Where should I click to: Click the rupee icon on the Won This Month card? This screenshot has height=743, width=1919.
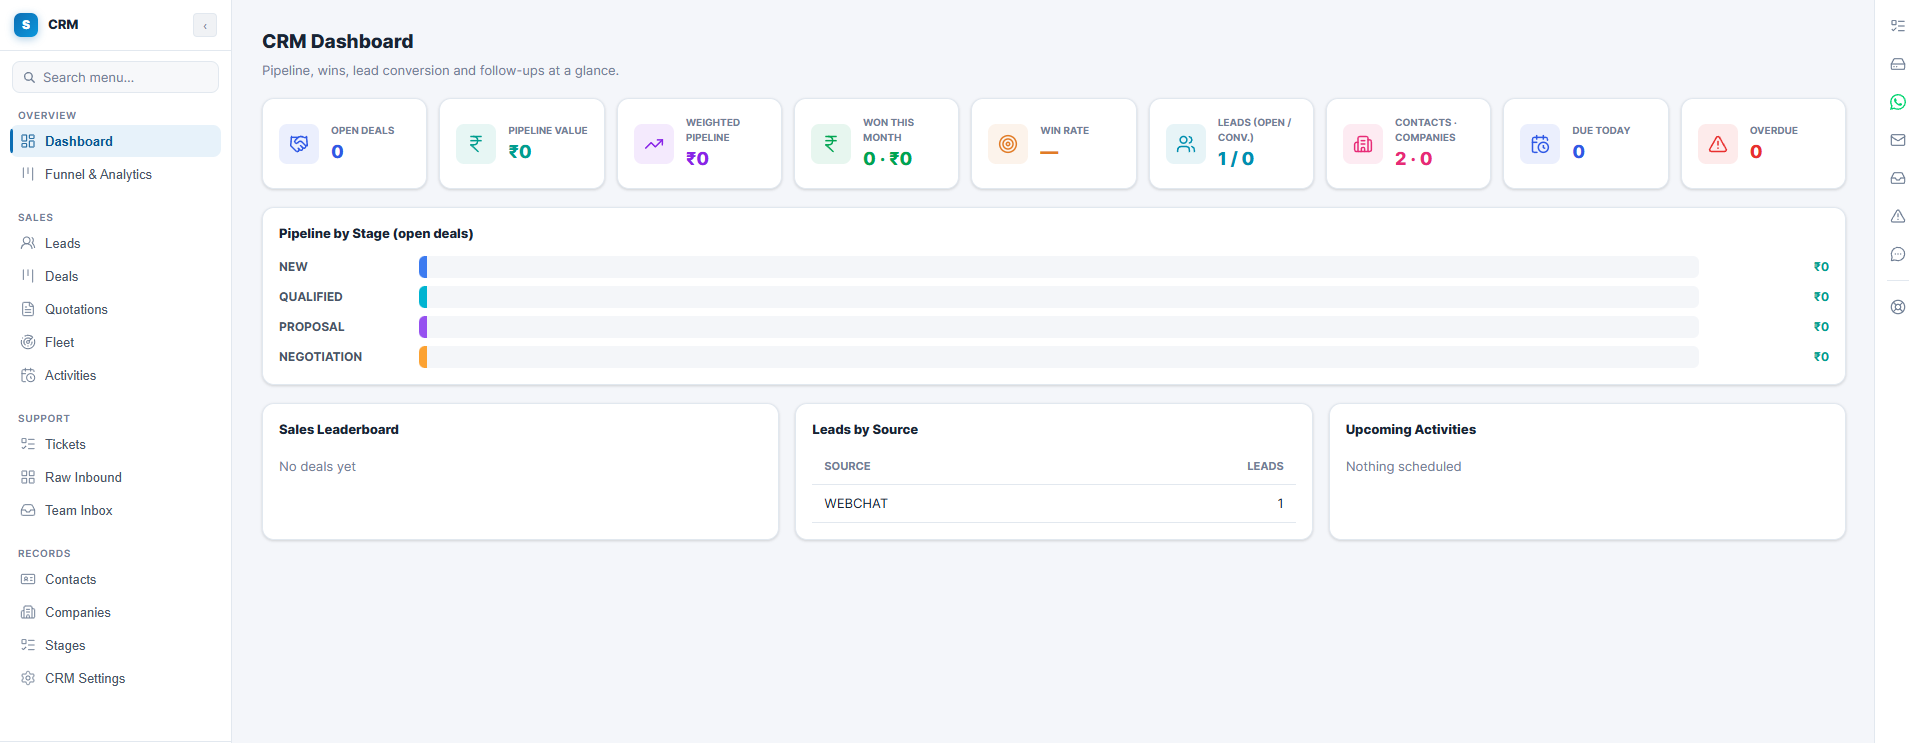(831, 144)
